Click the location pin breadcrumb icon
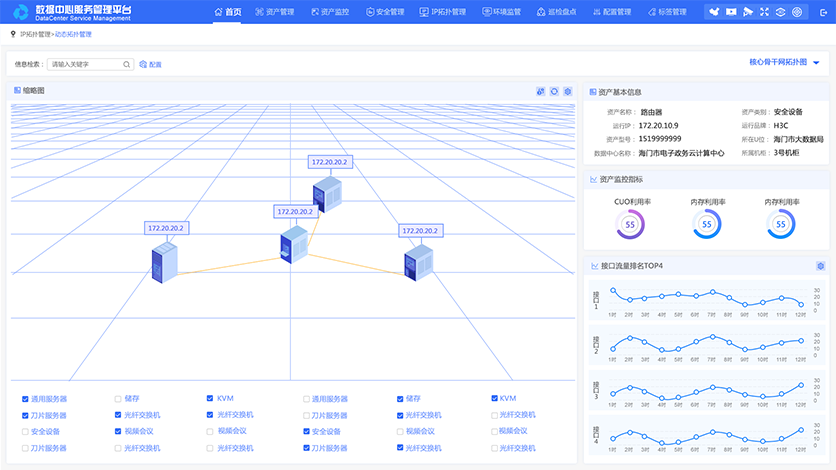Screen dimensions: 836x470 (13, 34)
